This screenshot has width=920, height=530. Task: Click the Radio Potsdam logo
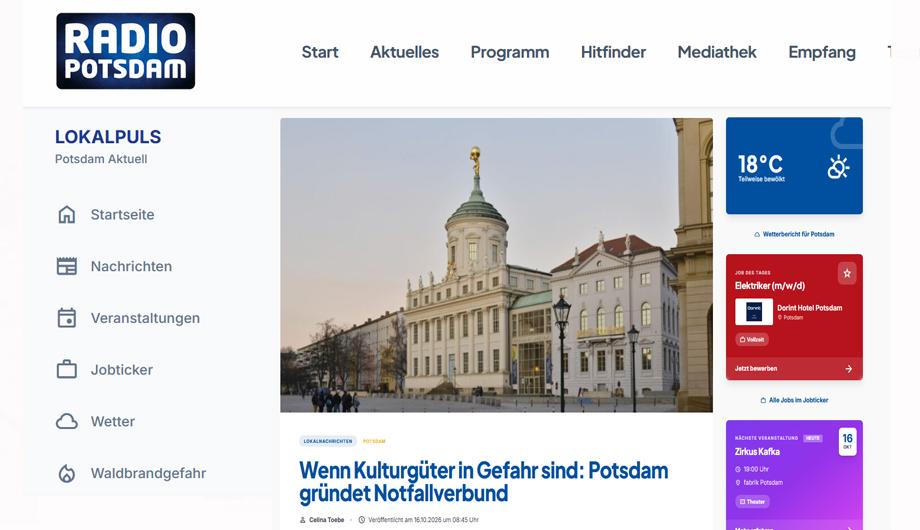126,51
